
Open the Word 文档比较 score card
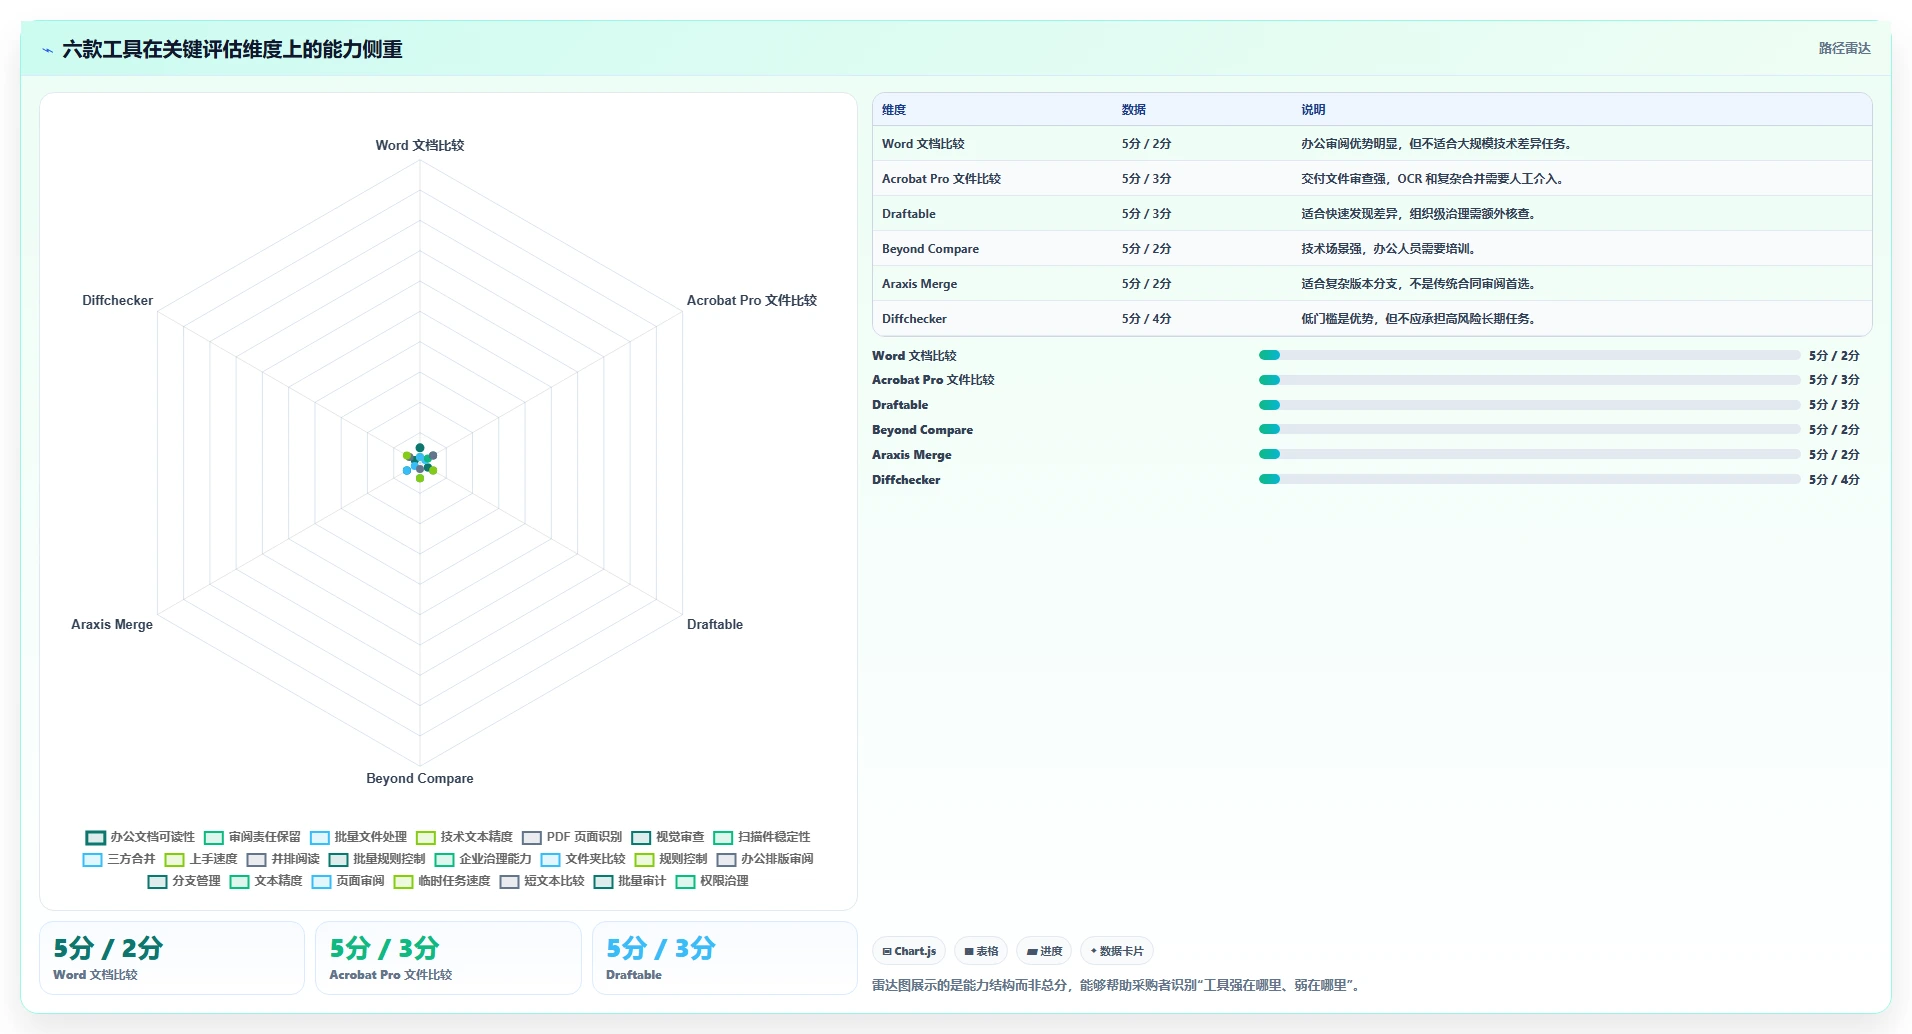click(x=172, y=958)
